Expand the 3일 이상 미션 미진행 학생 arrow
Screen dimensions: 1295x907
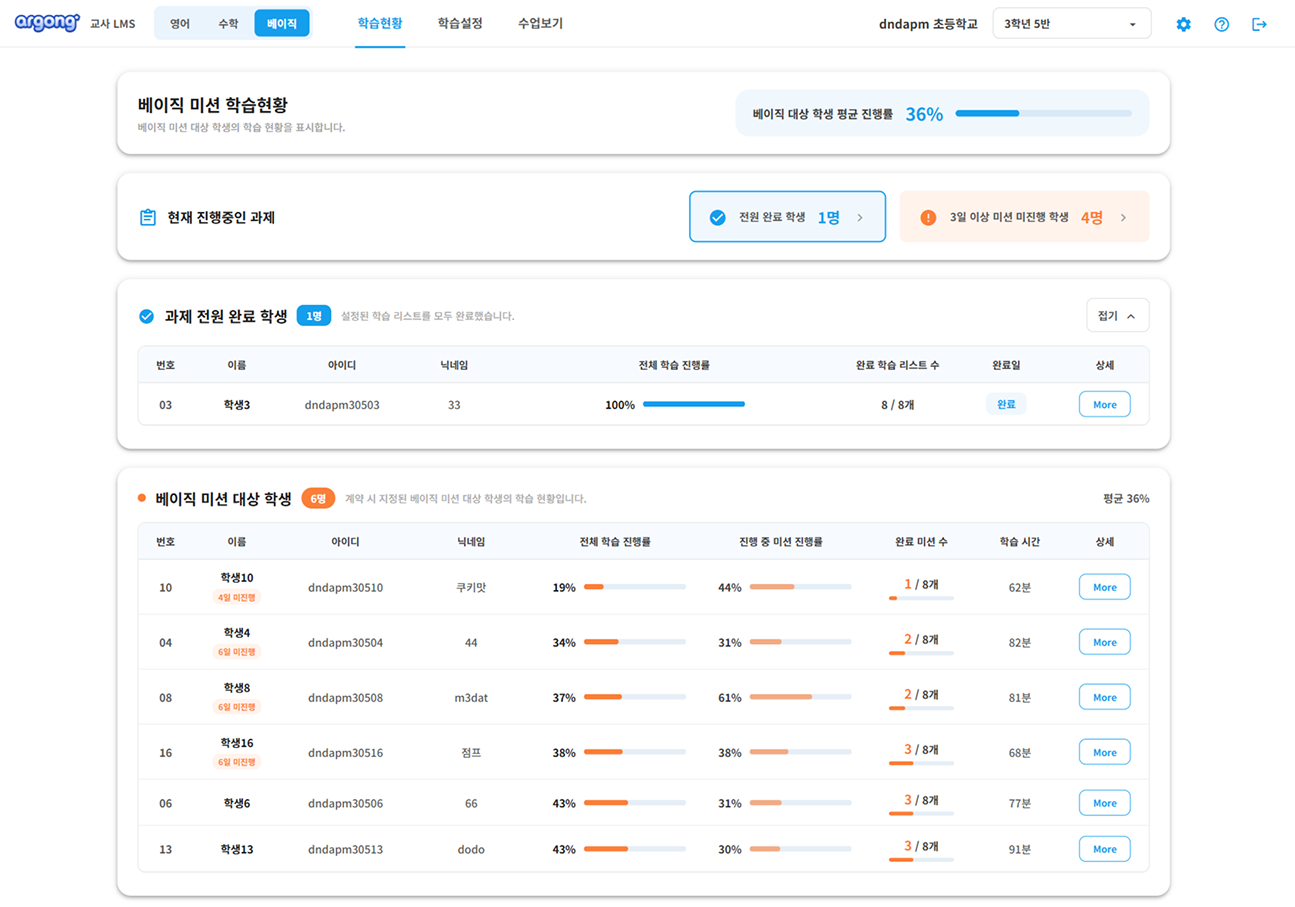[1123, 217]
